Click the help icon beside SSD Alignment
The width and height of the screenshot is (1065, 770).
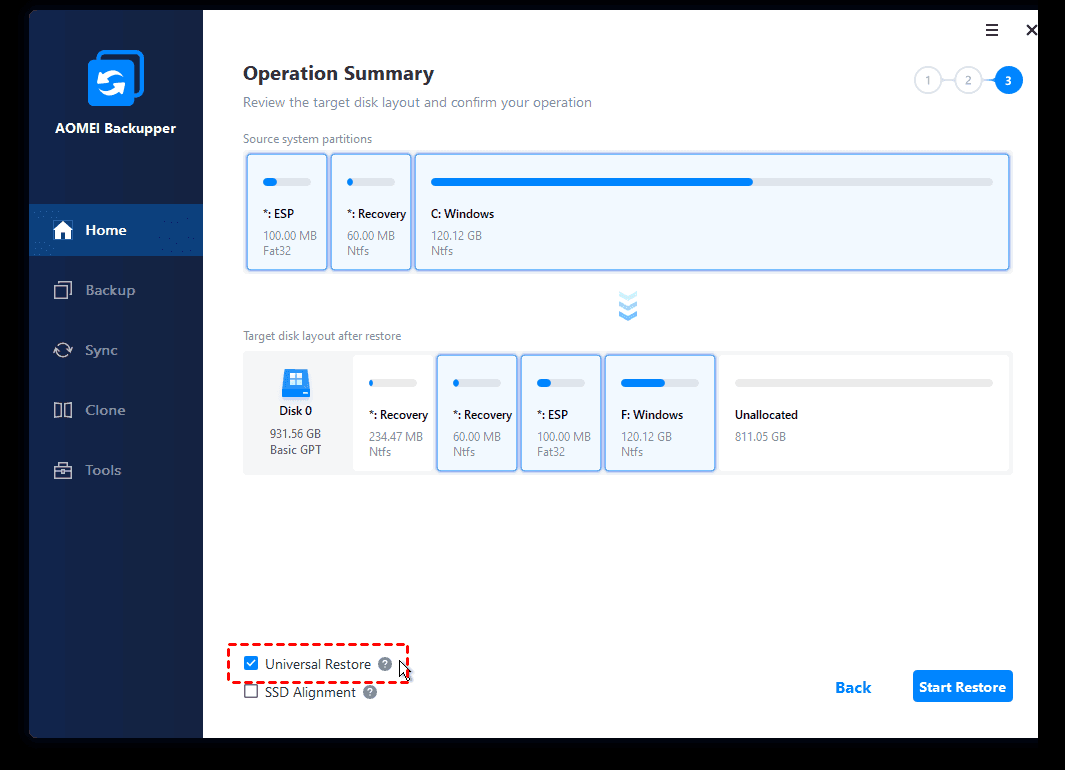370,692
